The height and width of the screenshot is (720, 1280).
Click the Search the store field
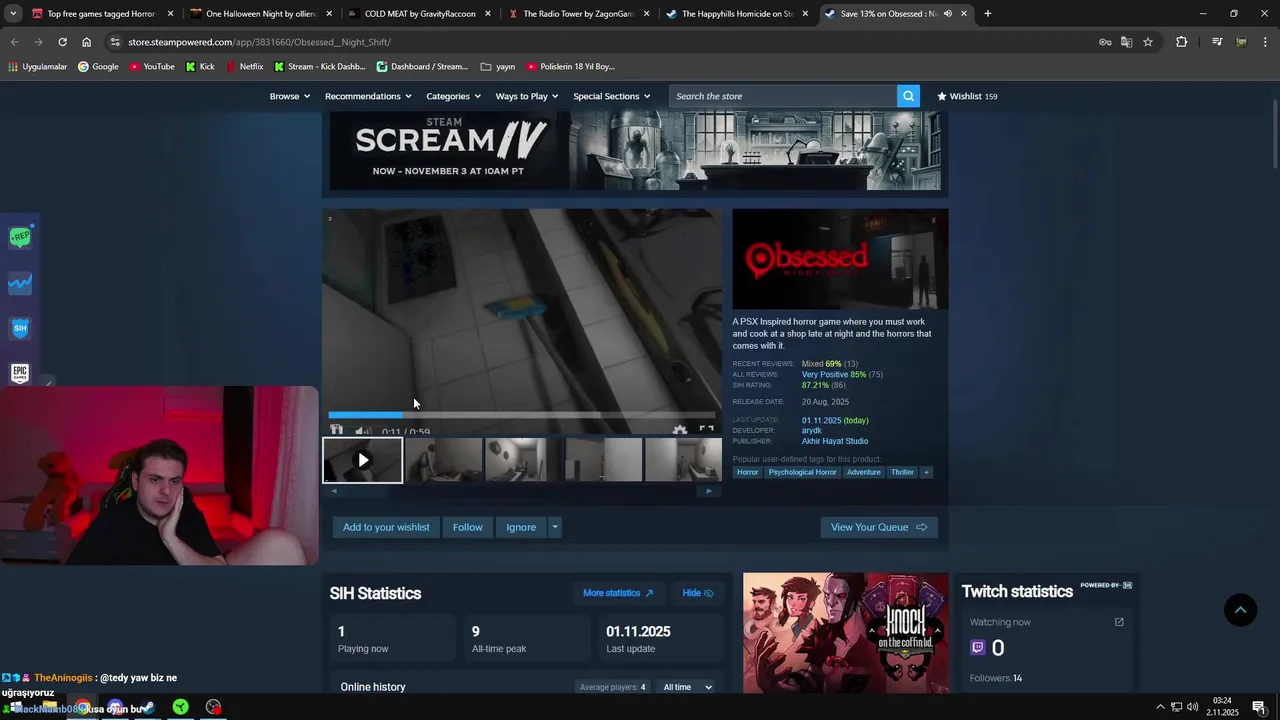click(x=783, y=96)
